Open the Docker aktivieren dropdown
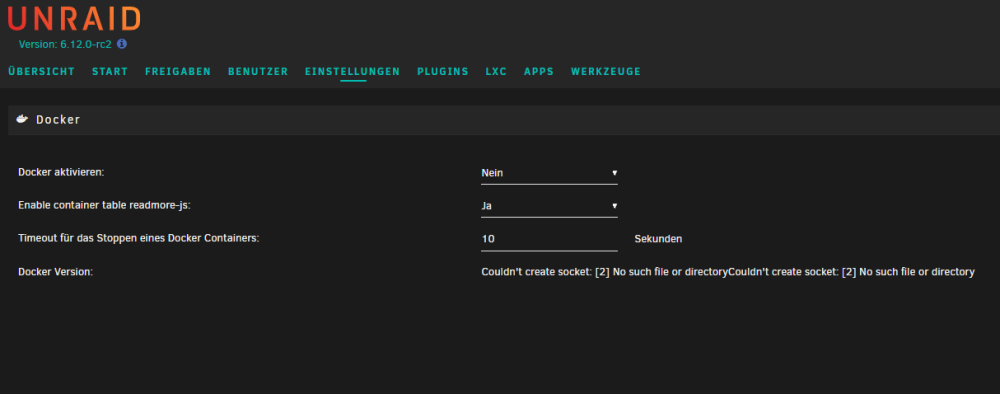The image size is (1000, 394). [549, 173]
